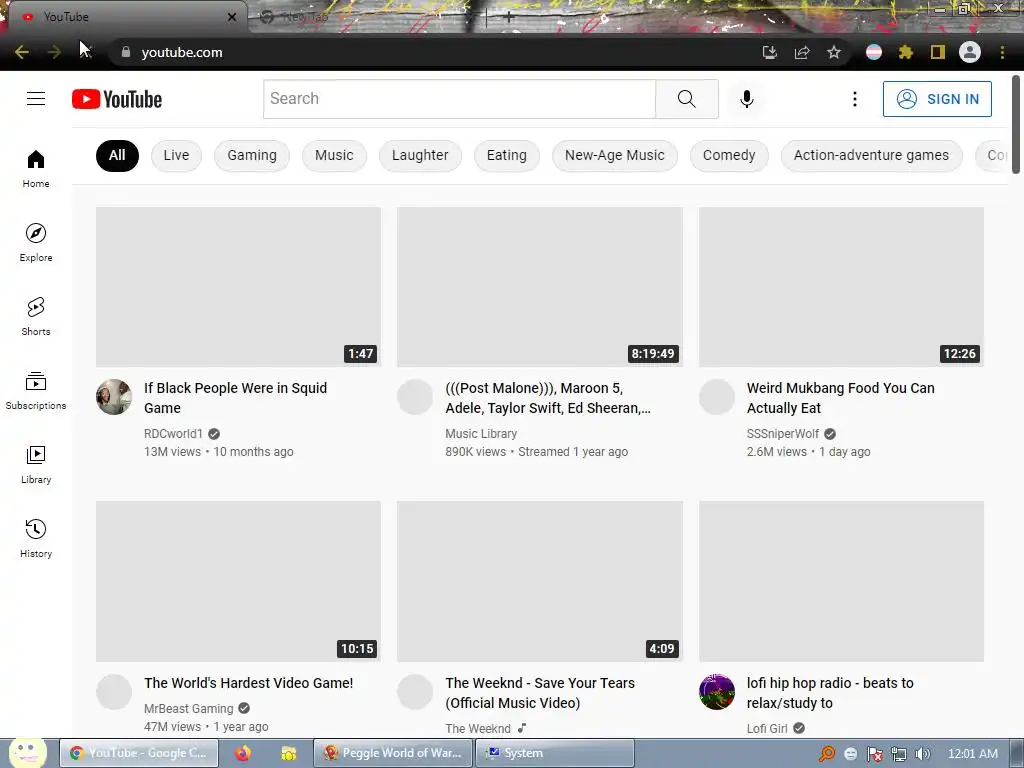
Task: Click the search magnifier button
Action: (x=686, y=99)
